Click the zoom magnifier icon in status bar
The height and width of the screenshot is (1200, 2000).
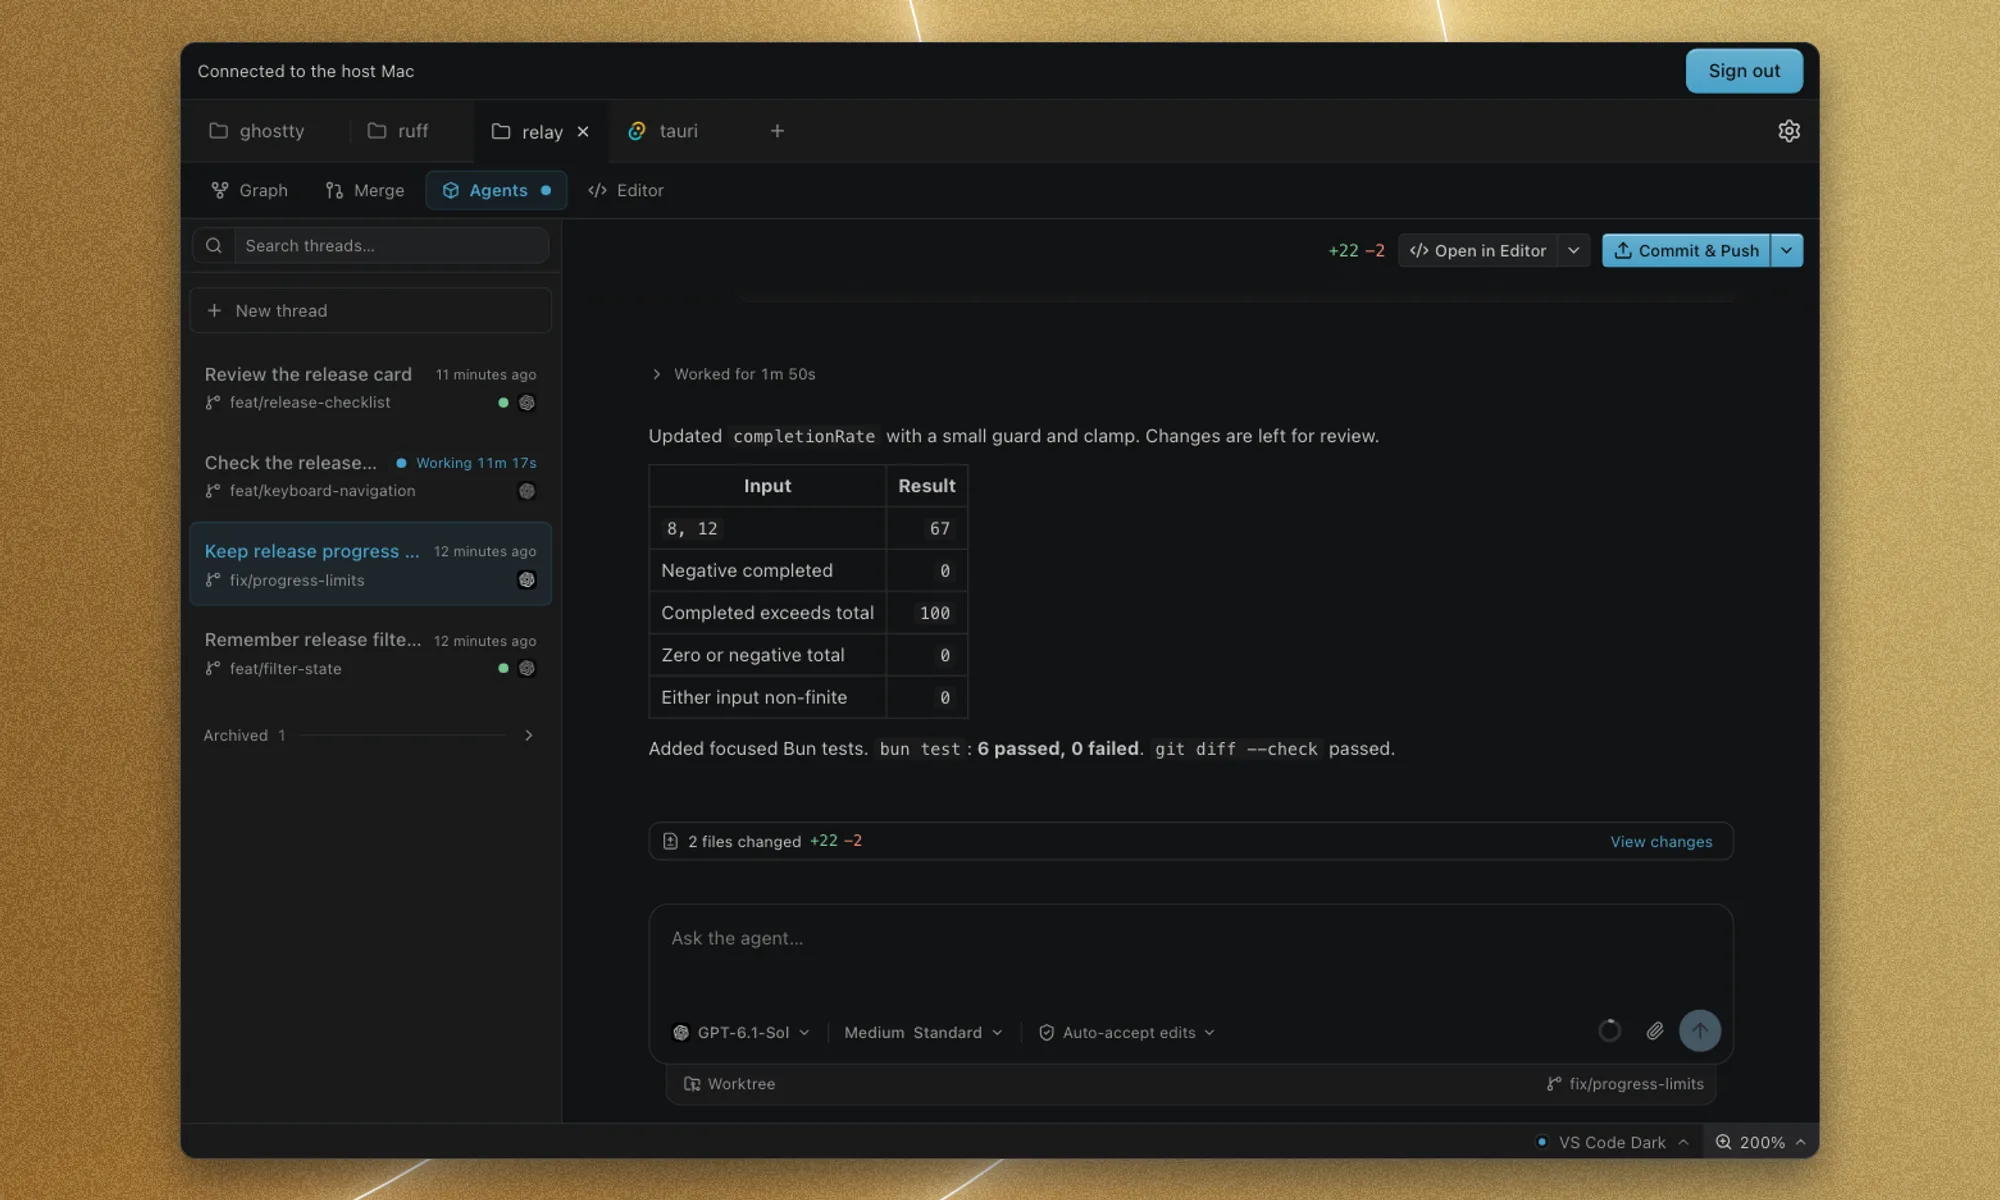coord(1723,1142)
